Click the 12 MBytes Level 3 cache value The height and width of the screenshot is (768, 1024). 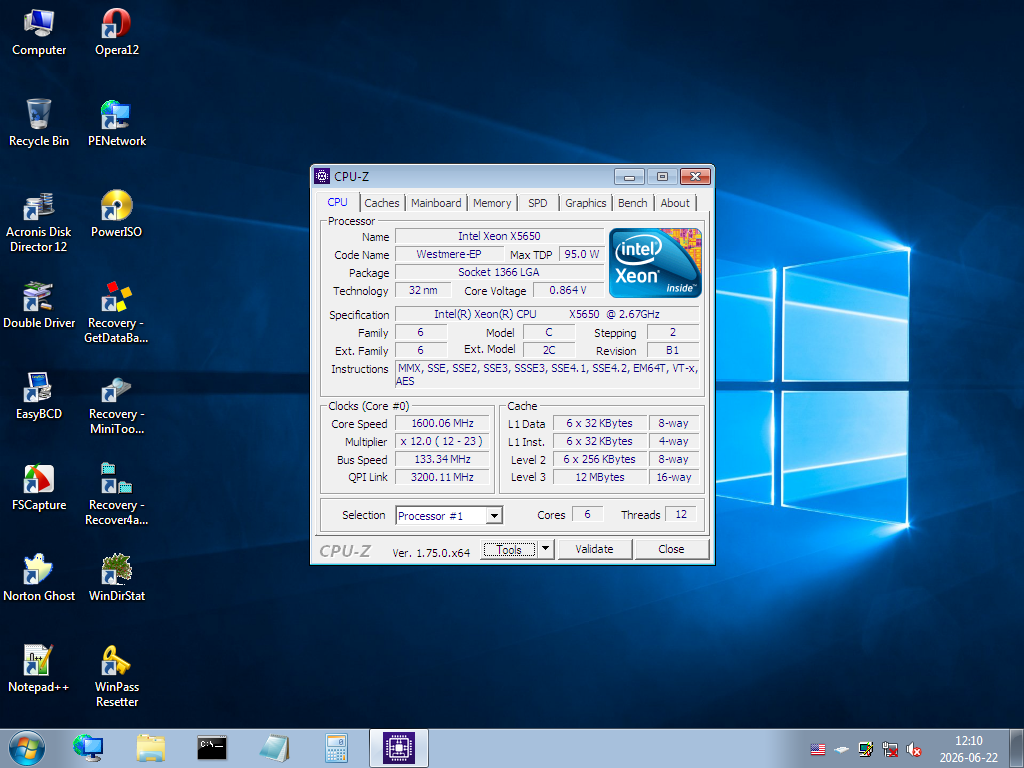pos(600,477)
